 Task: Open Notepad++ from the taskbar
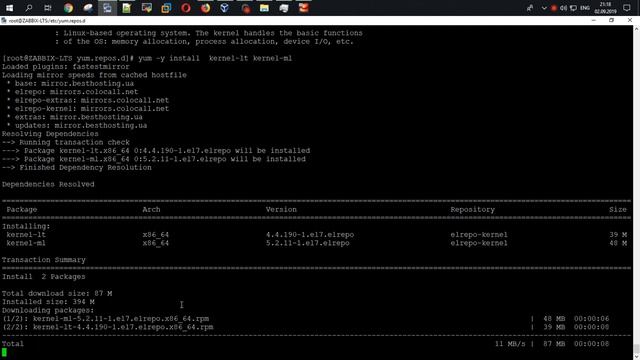click(x=127, y=8)
